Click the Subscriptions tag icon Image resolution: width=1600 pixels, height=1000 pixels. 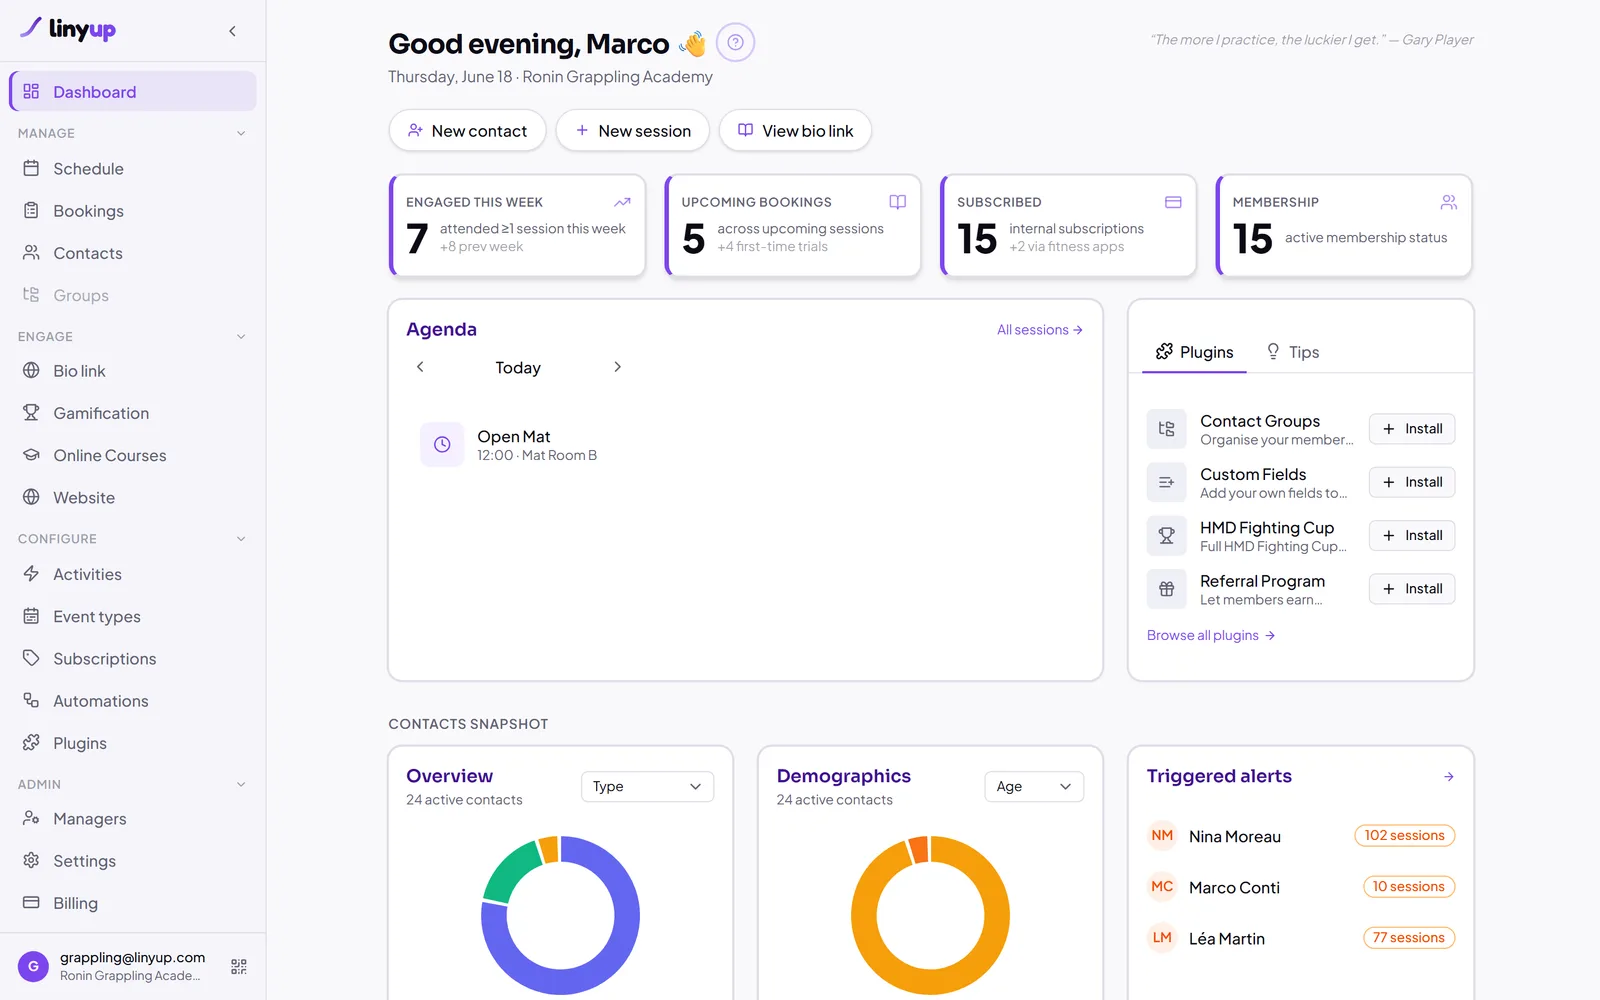pos(31,657)
